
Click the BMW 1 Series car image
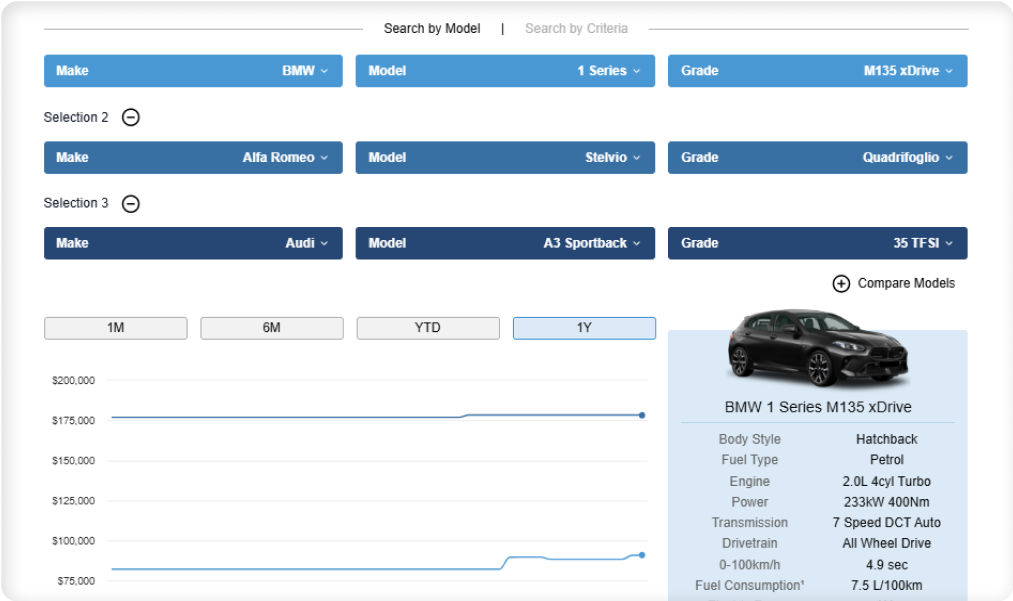click(x=818, y=348)
